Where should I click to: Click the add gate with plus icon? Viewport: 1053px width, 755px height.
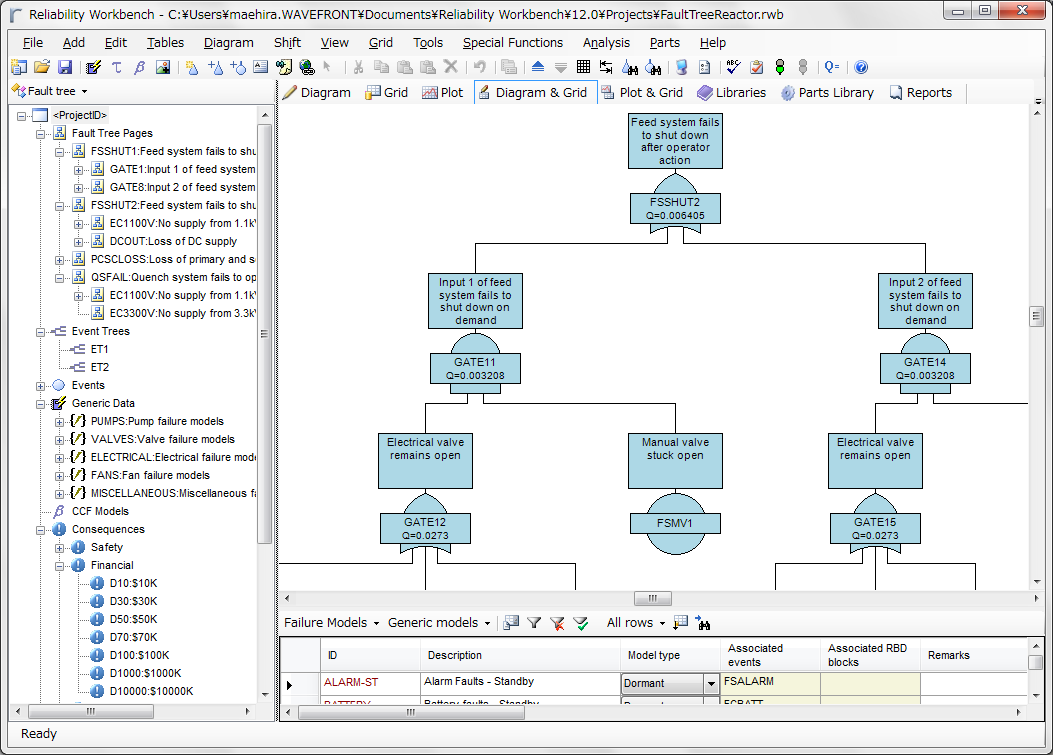(x=216, y=67)
